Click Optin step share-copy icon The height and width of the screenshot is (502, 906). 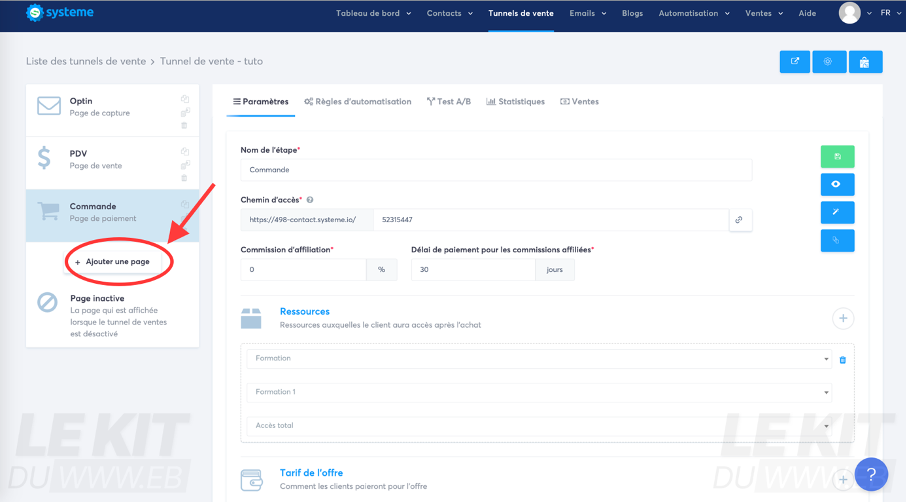(185, 112)
